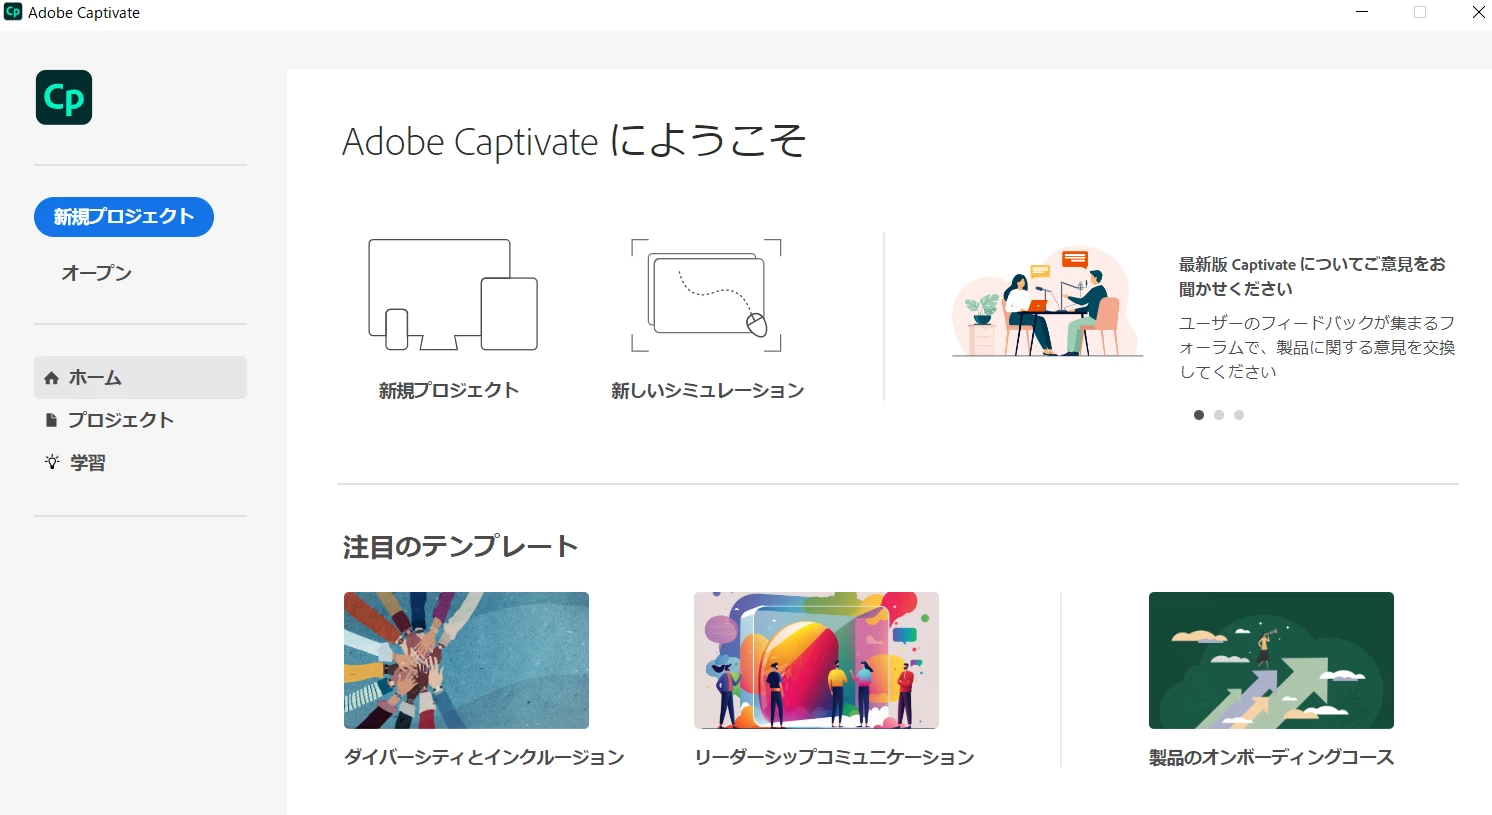Open the 最新版 Captivate についてご意見 heading

(x=1312, y=277)
